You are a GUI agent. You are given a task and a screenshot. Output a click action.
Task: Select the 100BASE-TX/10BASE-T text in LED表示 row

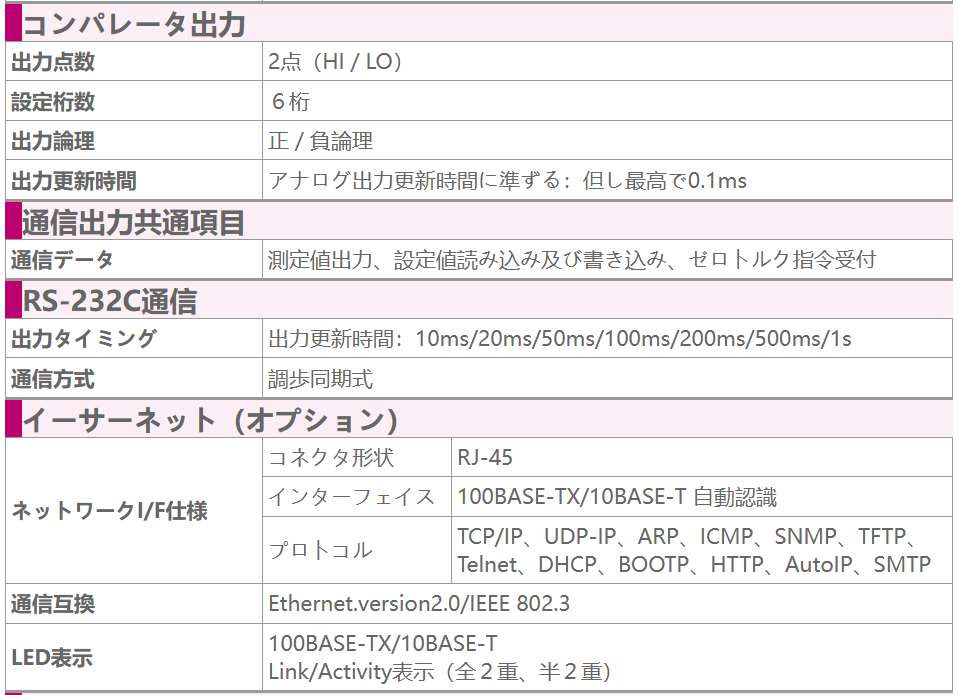[383, 643]
